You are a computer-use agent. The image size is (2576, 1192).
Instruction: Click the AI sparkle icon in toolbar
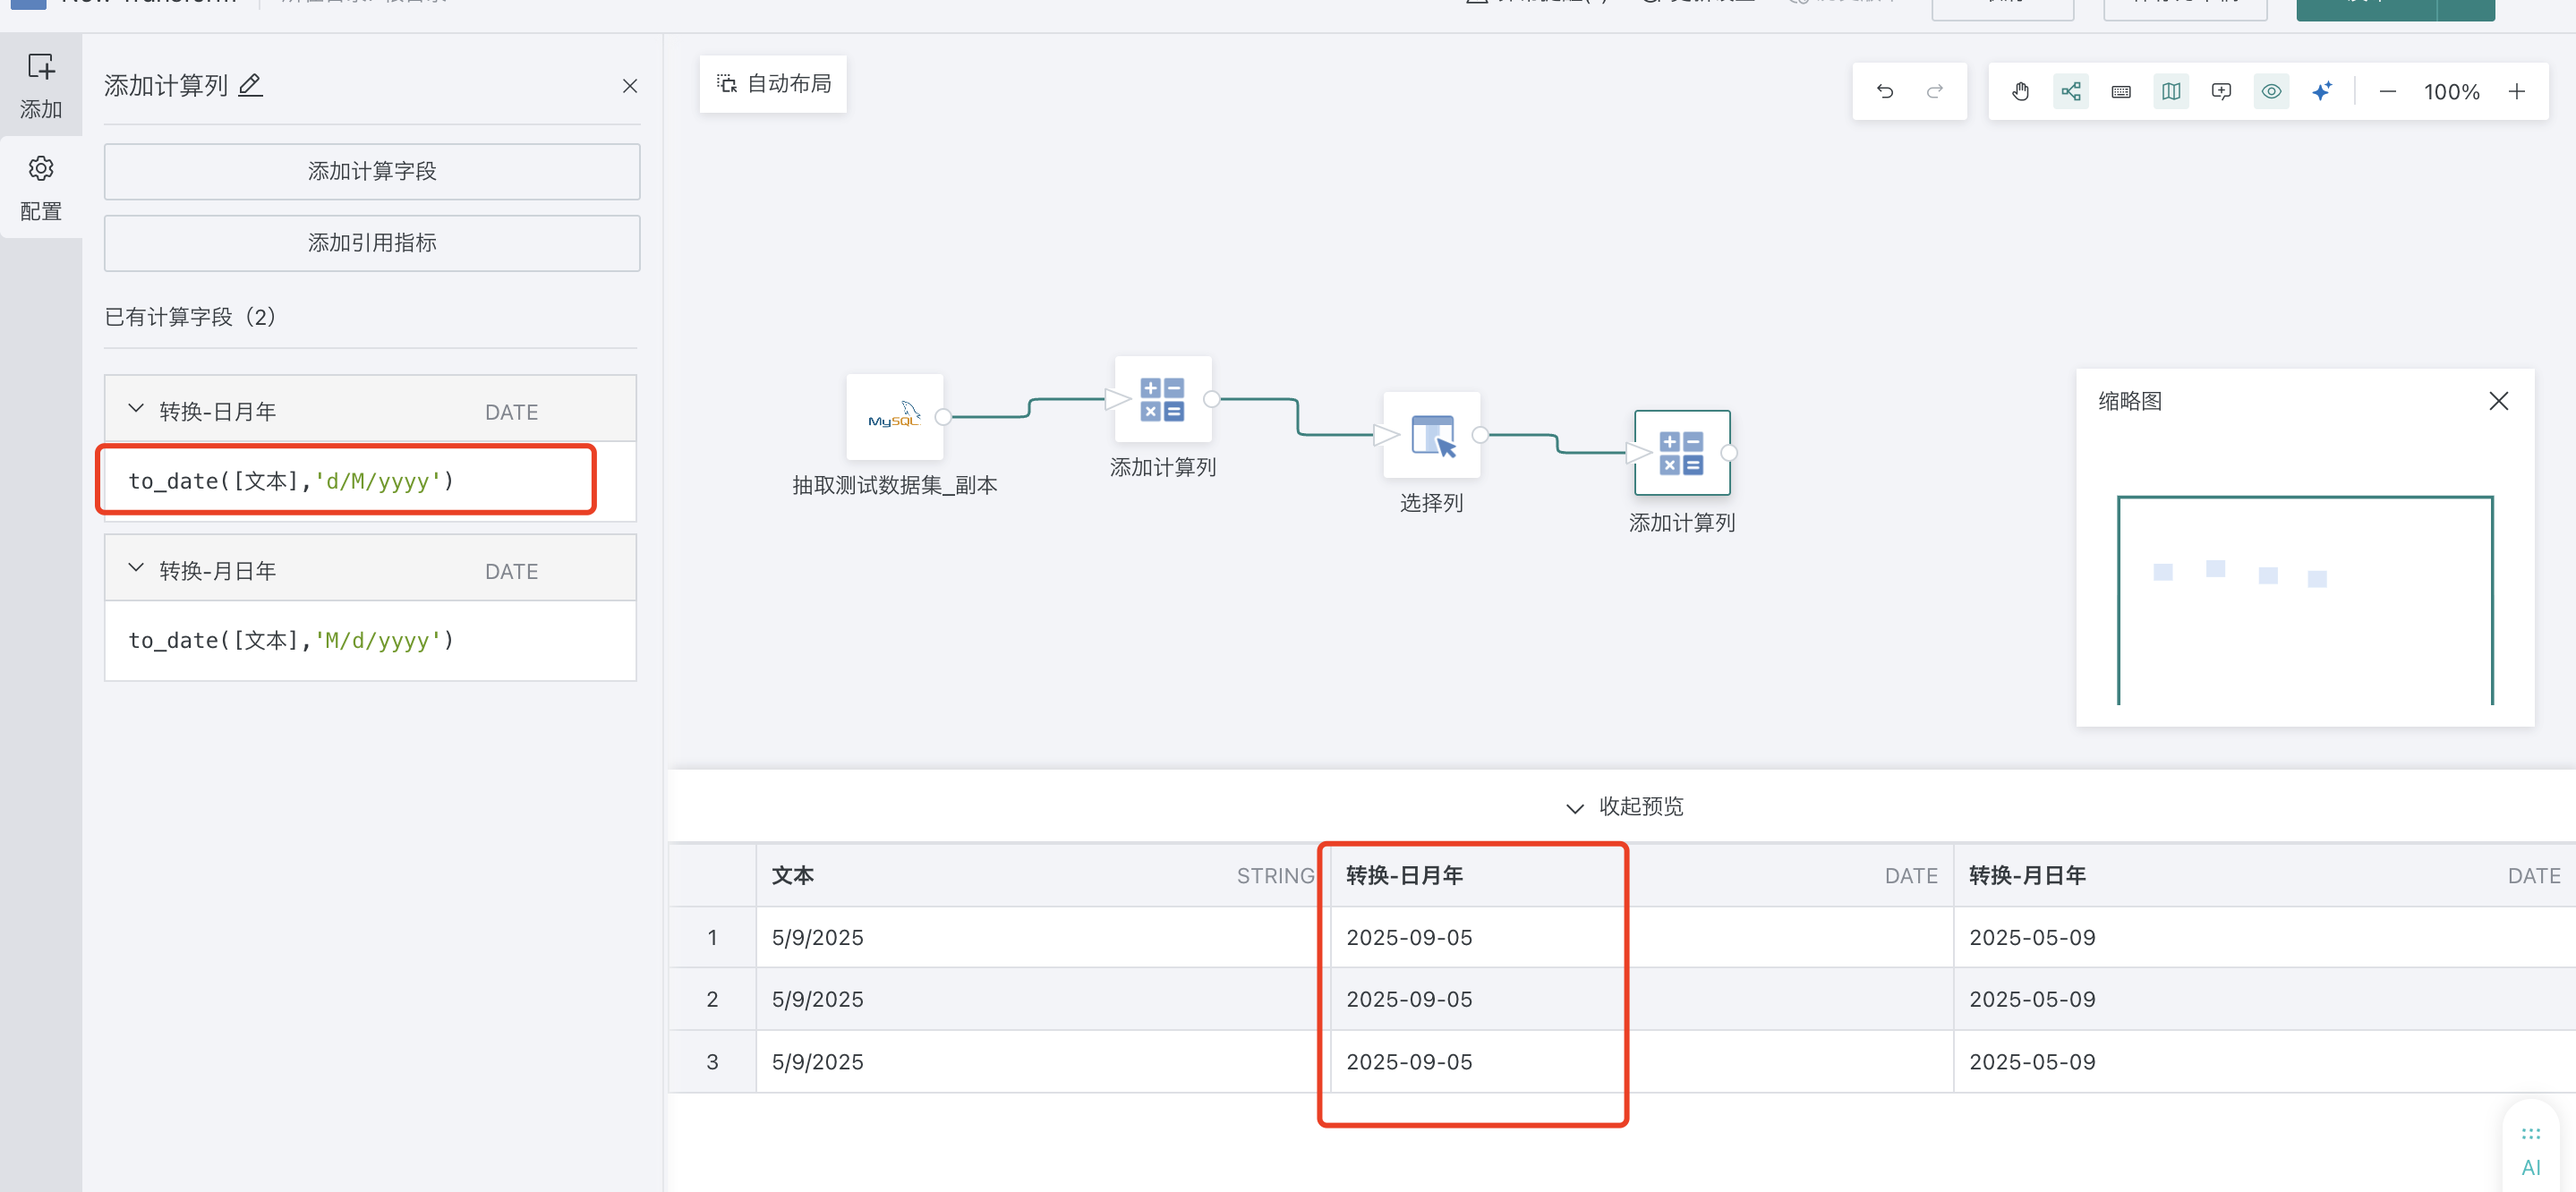[x=2322, y=91]
